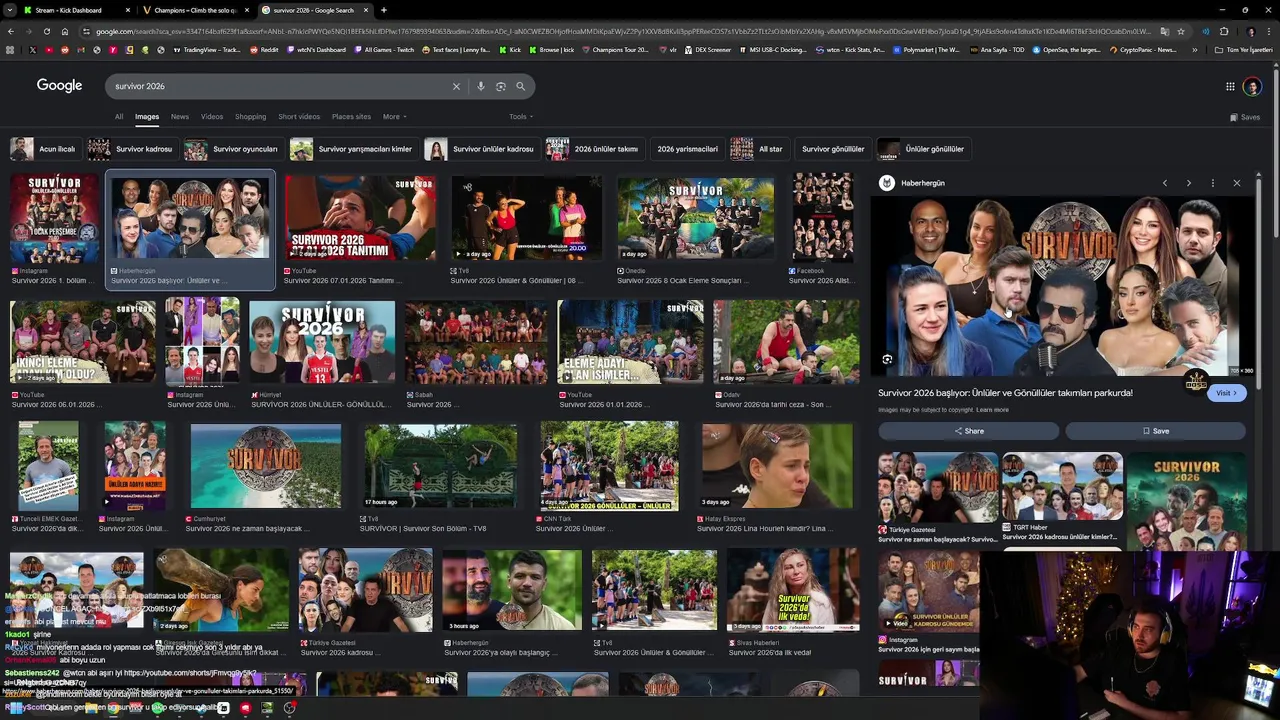Open the TGRT Haber related image
Screen dimensions: 1280x720
pyautogui.click(x=1062, y=486)
